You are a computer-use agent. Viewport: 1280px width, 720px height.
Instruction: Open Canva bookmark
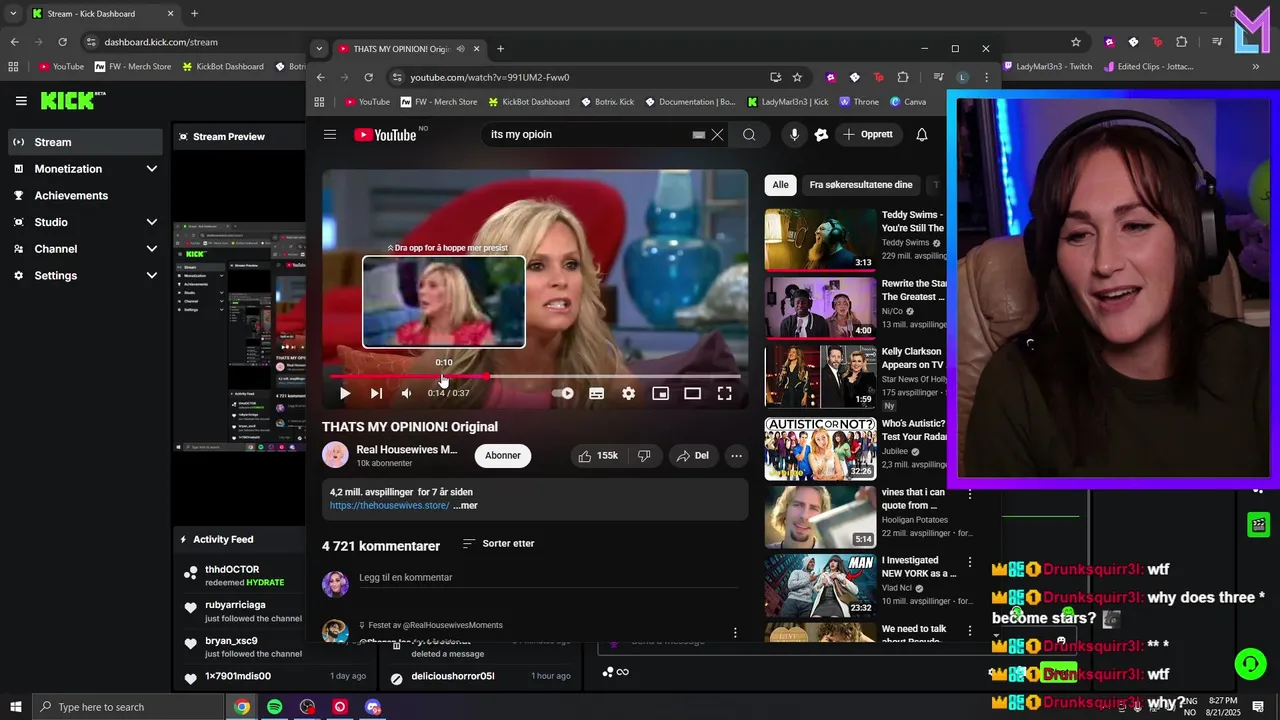click(x=908, y=102)
